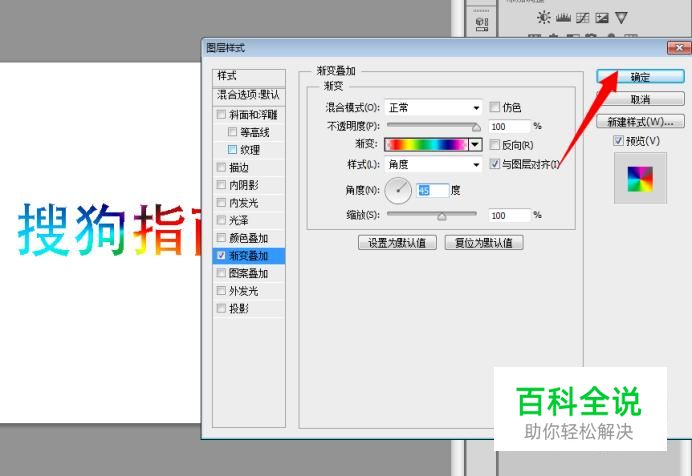Viewport: 692px width, 476px height.
Task: Enable 内阴影 layer effect
Action: [x=221, y=185]
